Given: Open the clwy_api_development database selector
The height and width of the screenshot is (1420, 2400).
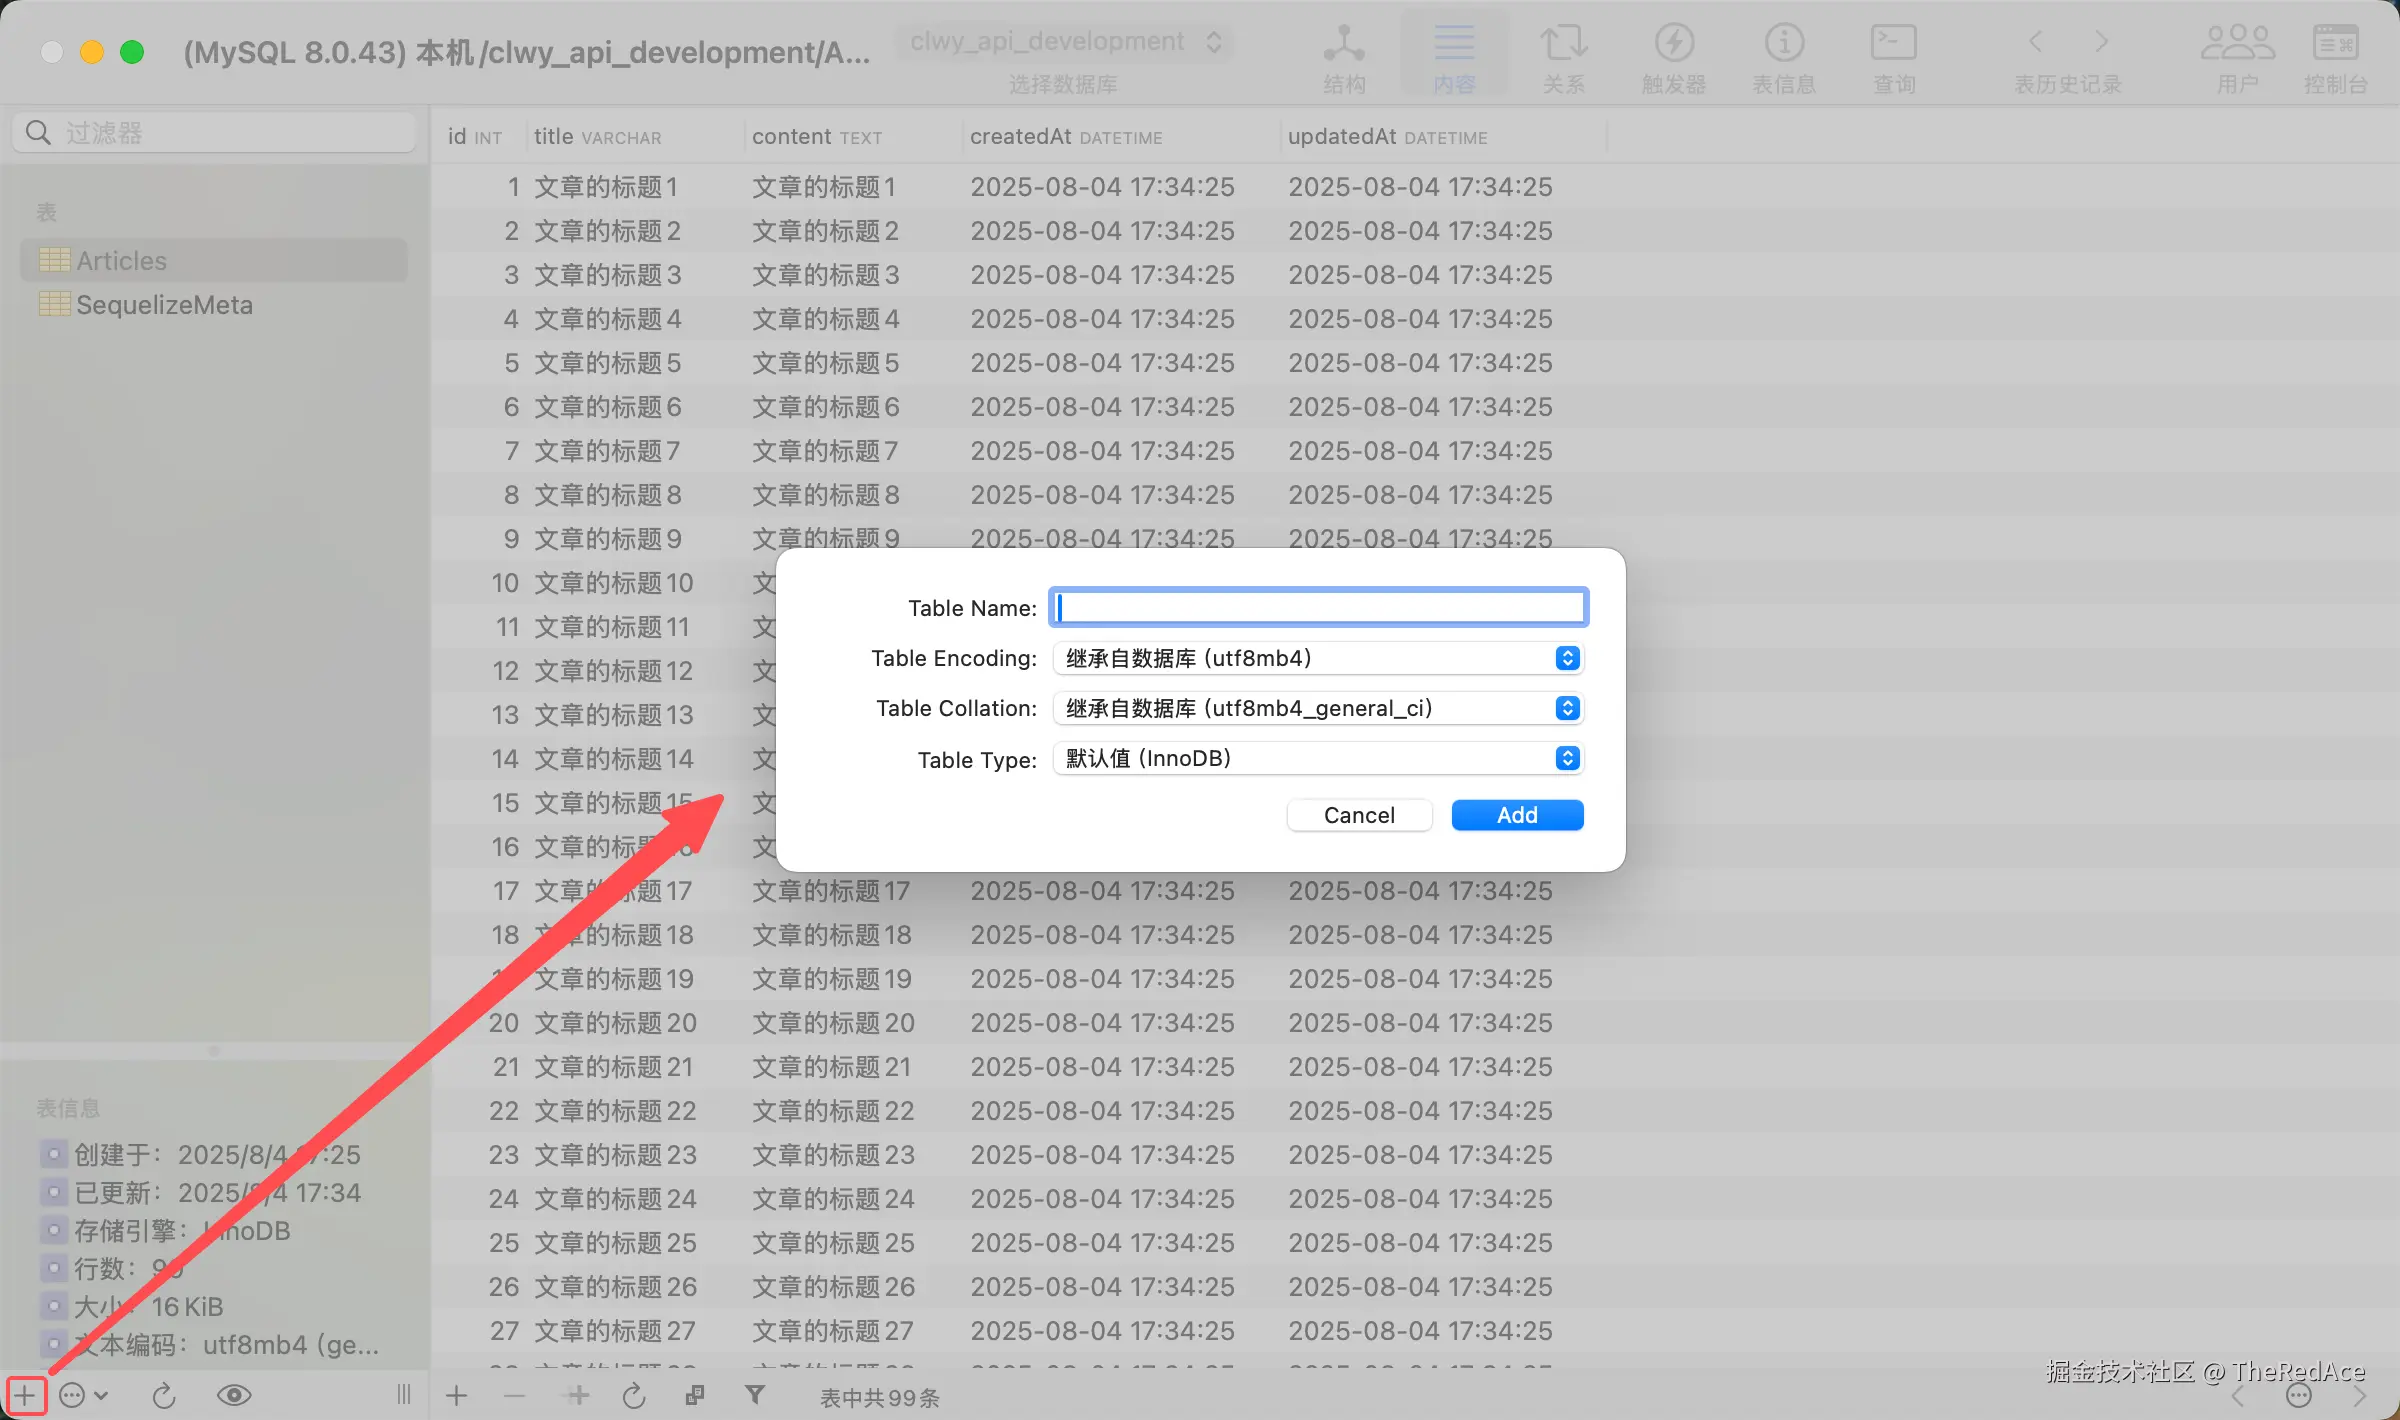Looking at the screenshot, I should 1064,42.
